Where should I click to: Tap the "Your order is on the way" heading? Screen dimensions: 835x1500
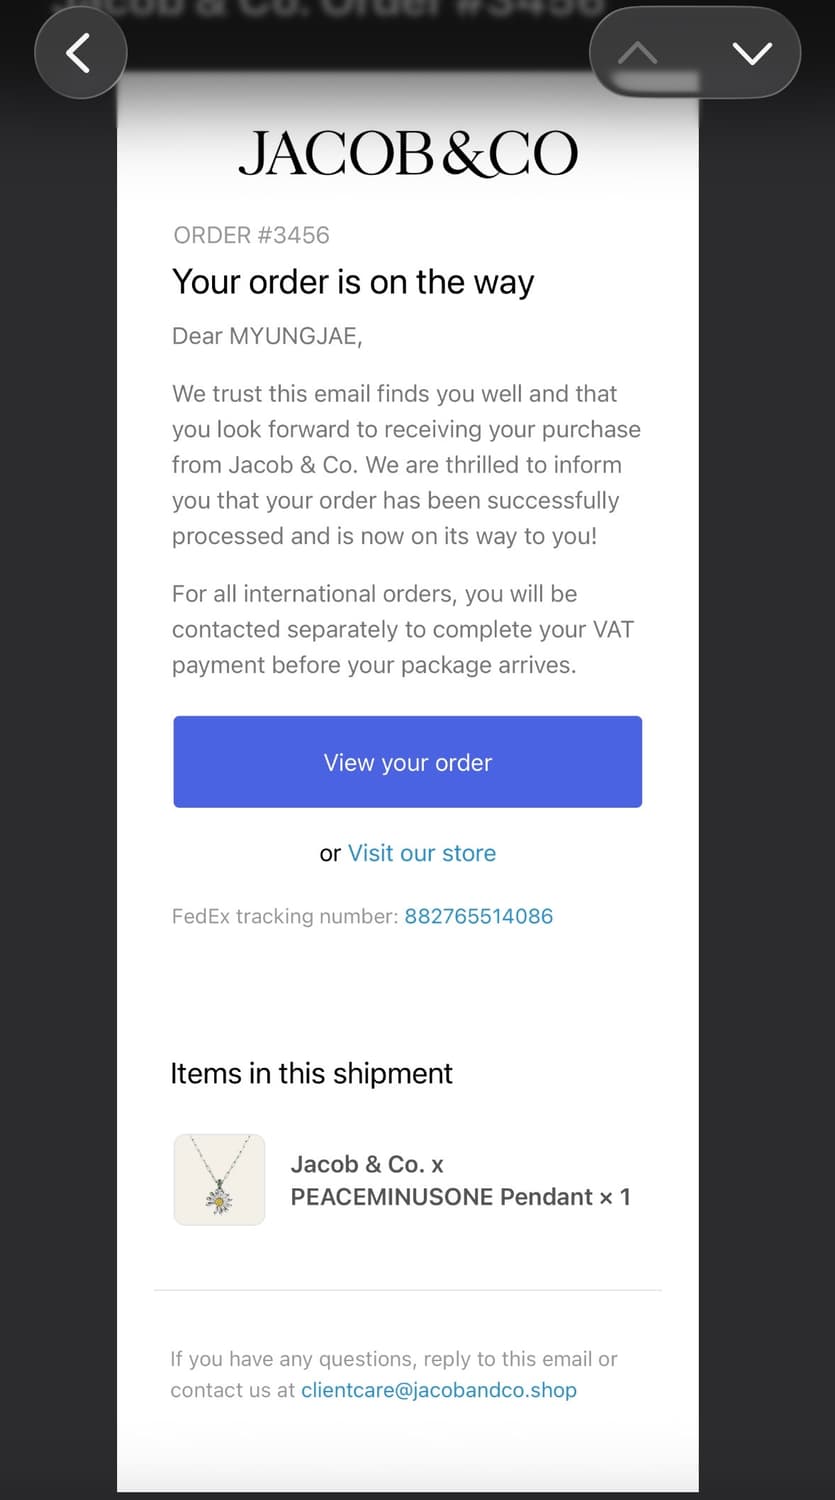353,282
